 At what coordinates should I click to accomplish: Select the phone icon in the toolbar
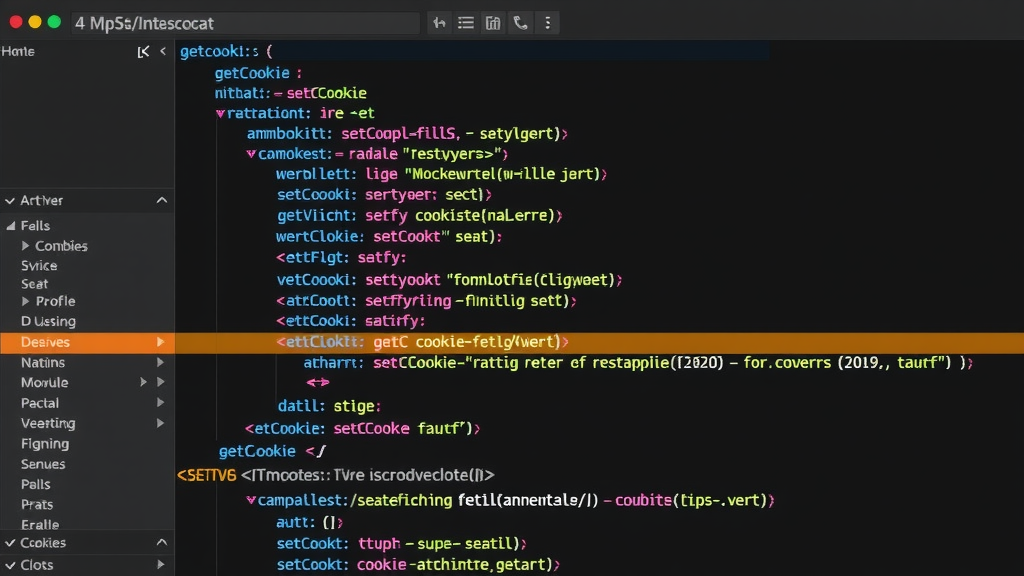520,22
